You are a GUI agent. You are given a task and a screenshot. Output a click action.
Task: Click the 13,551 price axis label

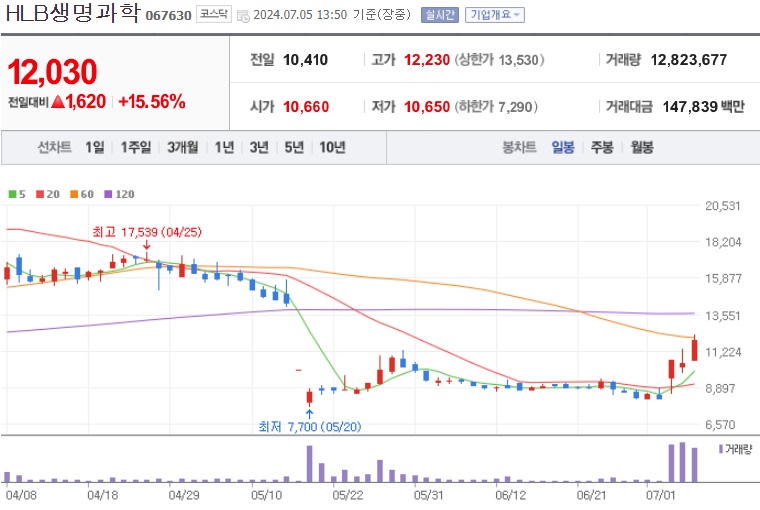[723, 316]
